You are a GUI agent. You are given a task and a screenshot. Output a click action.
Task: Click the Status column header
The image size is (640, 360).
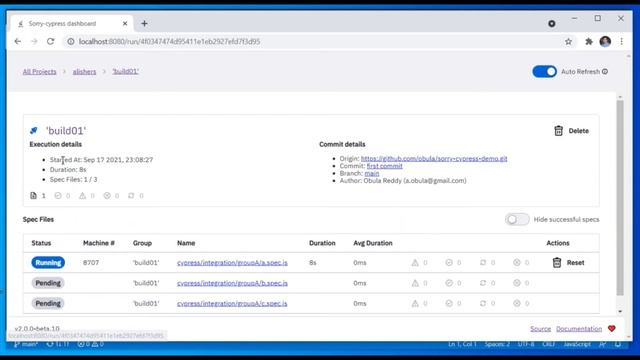(41, 243)
